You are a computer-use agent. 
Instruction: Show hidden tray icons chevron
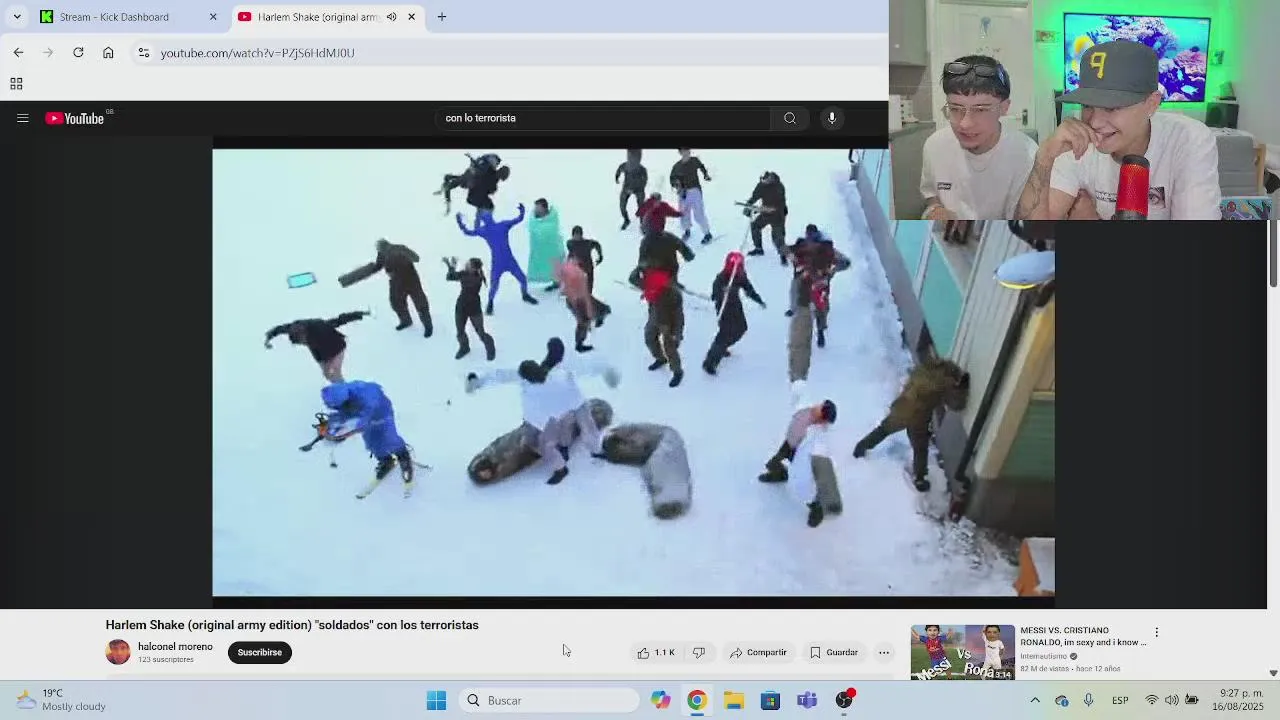coord(1035,700)
